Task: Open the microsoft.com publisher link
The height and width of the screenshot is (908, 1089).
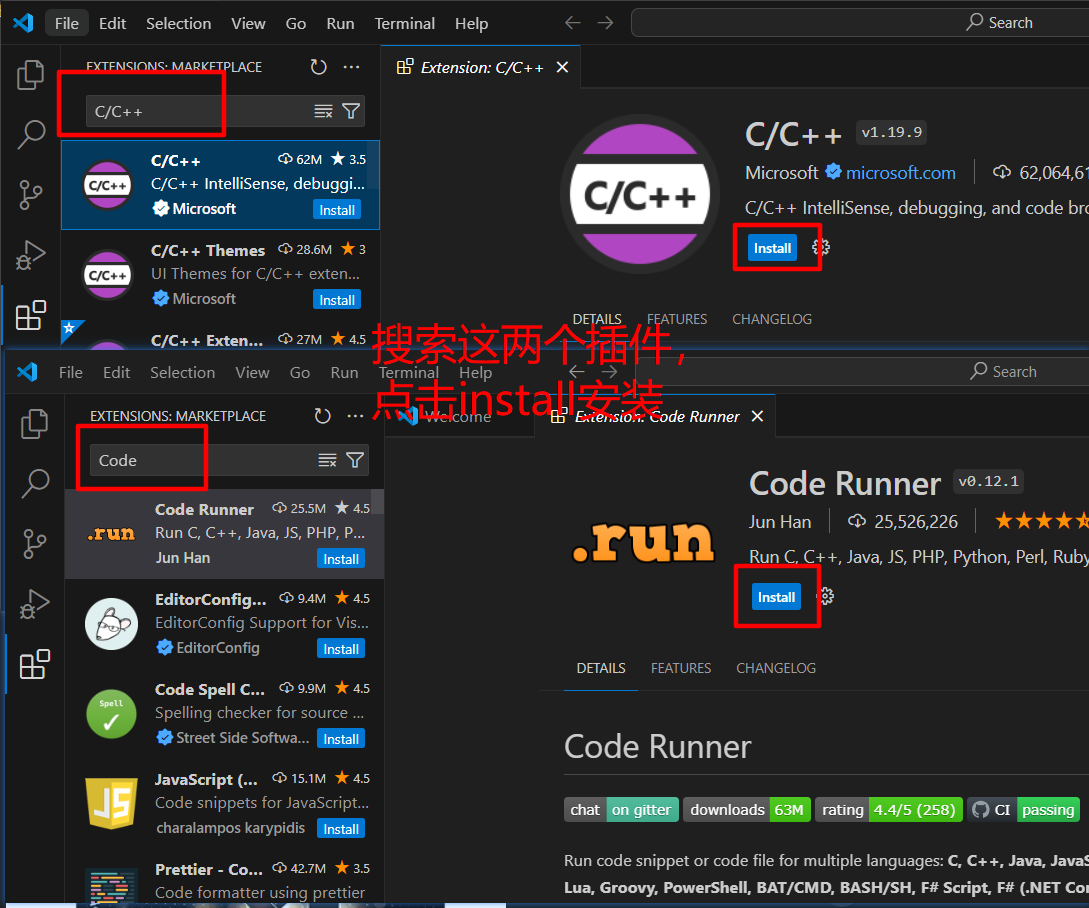Action: coord(900,173)
